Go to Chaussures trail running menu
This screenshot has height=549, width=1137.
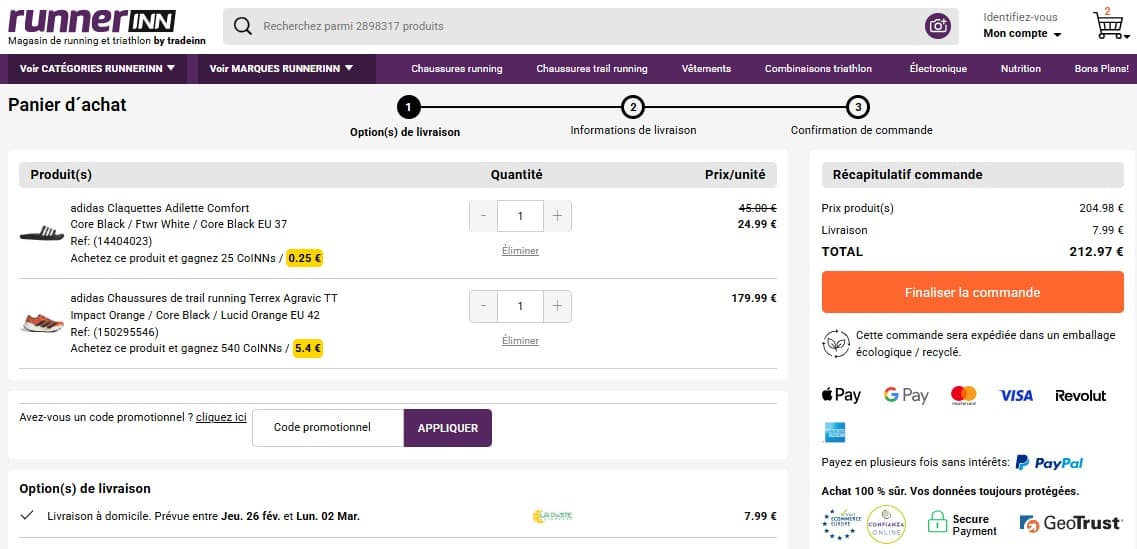(591, 69)
